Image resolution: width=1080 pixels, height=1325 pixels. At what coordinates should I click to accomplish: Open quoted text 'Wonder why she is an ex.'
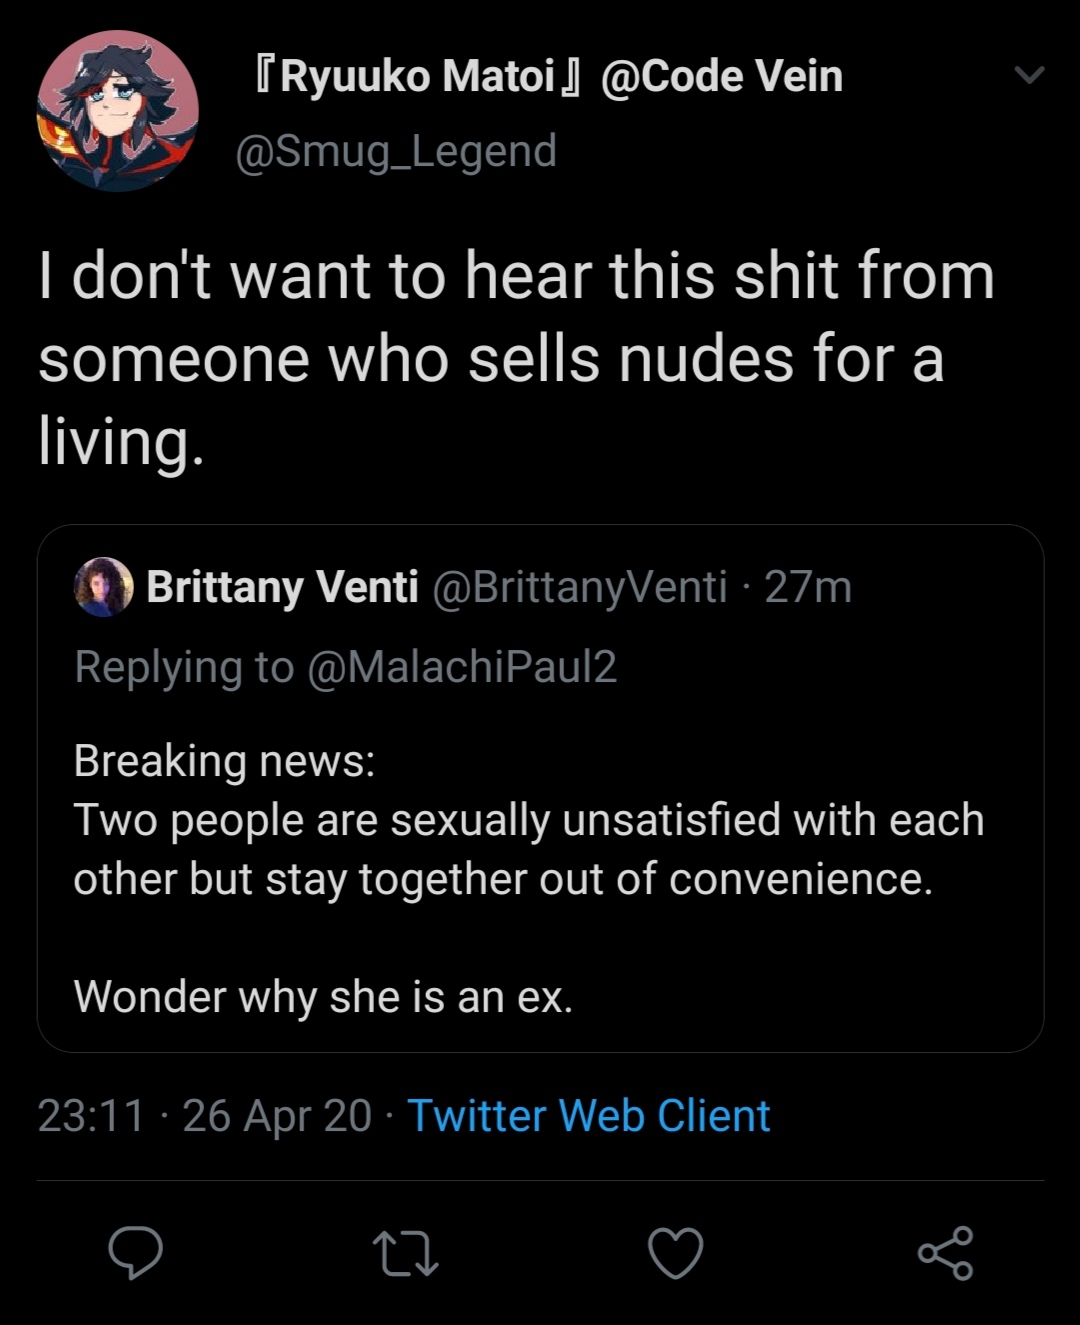(x=324, y=997)
